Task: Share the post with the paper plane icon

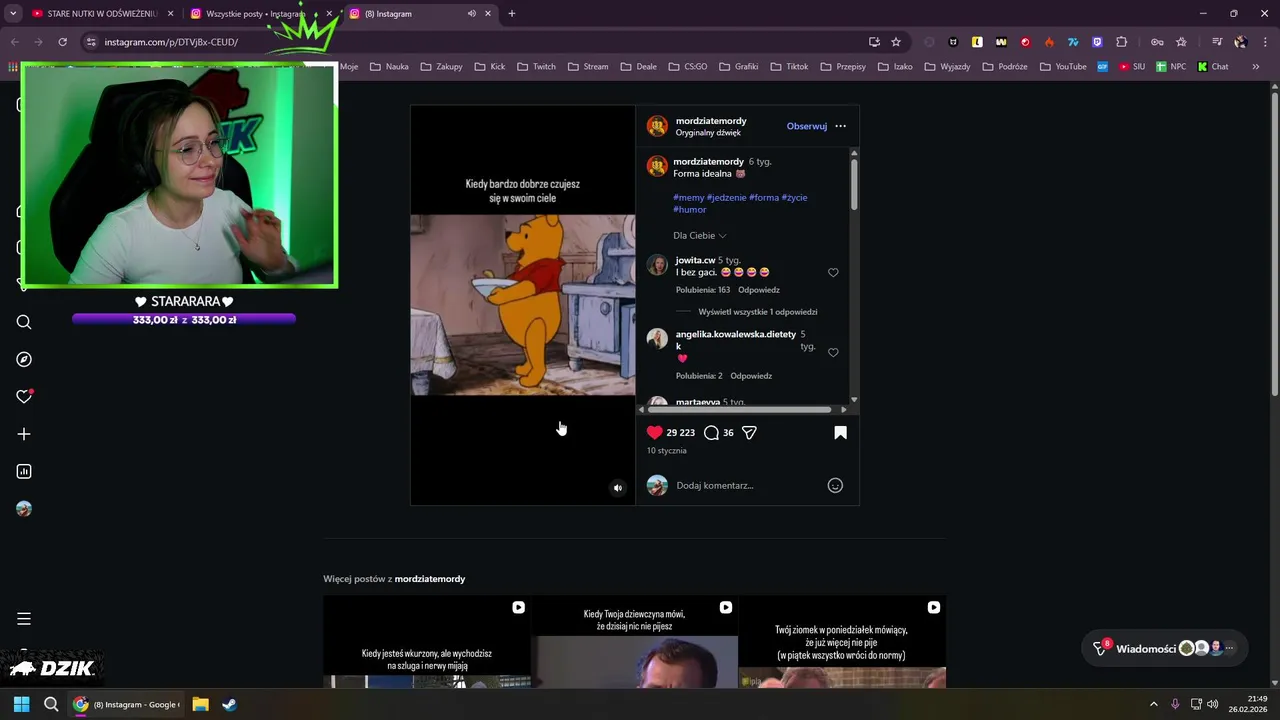Action: pos(749,432)
